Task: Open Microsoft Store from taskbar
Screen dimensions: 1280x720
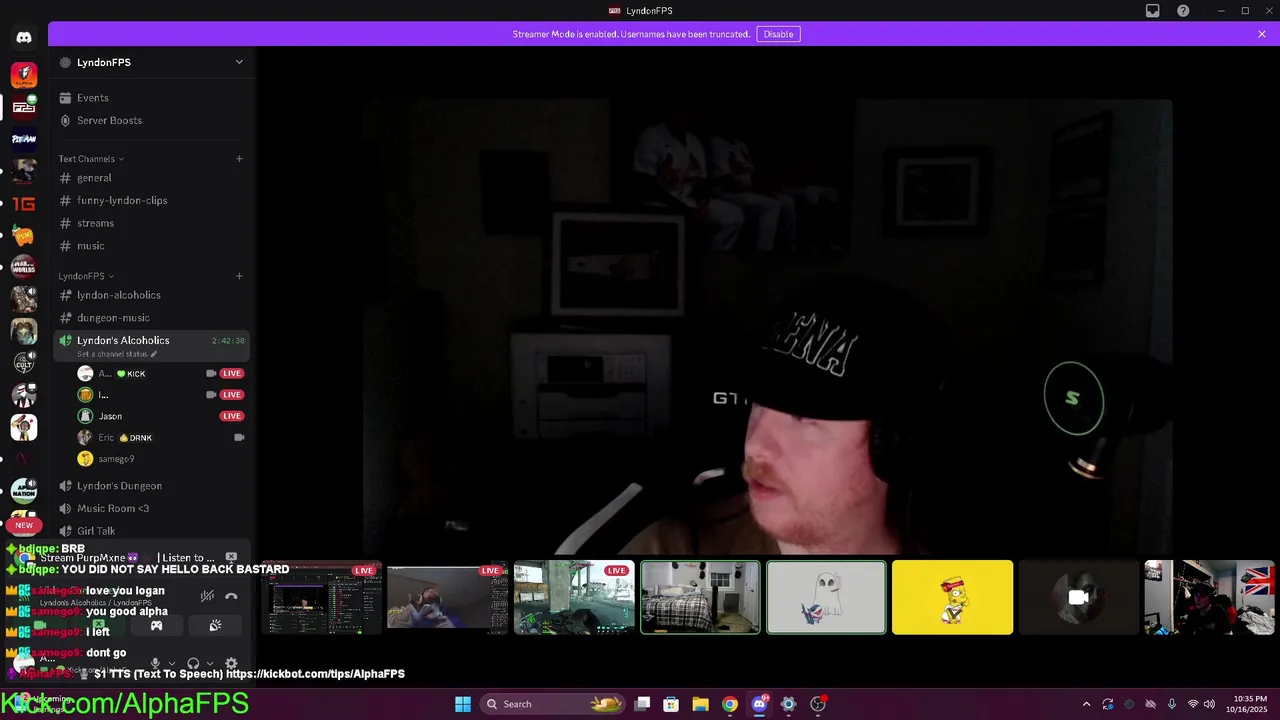Action: pos(672,704)
